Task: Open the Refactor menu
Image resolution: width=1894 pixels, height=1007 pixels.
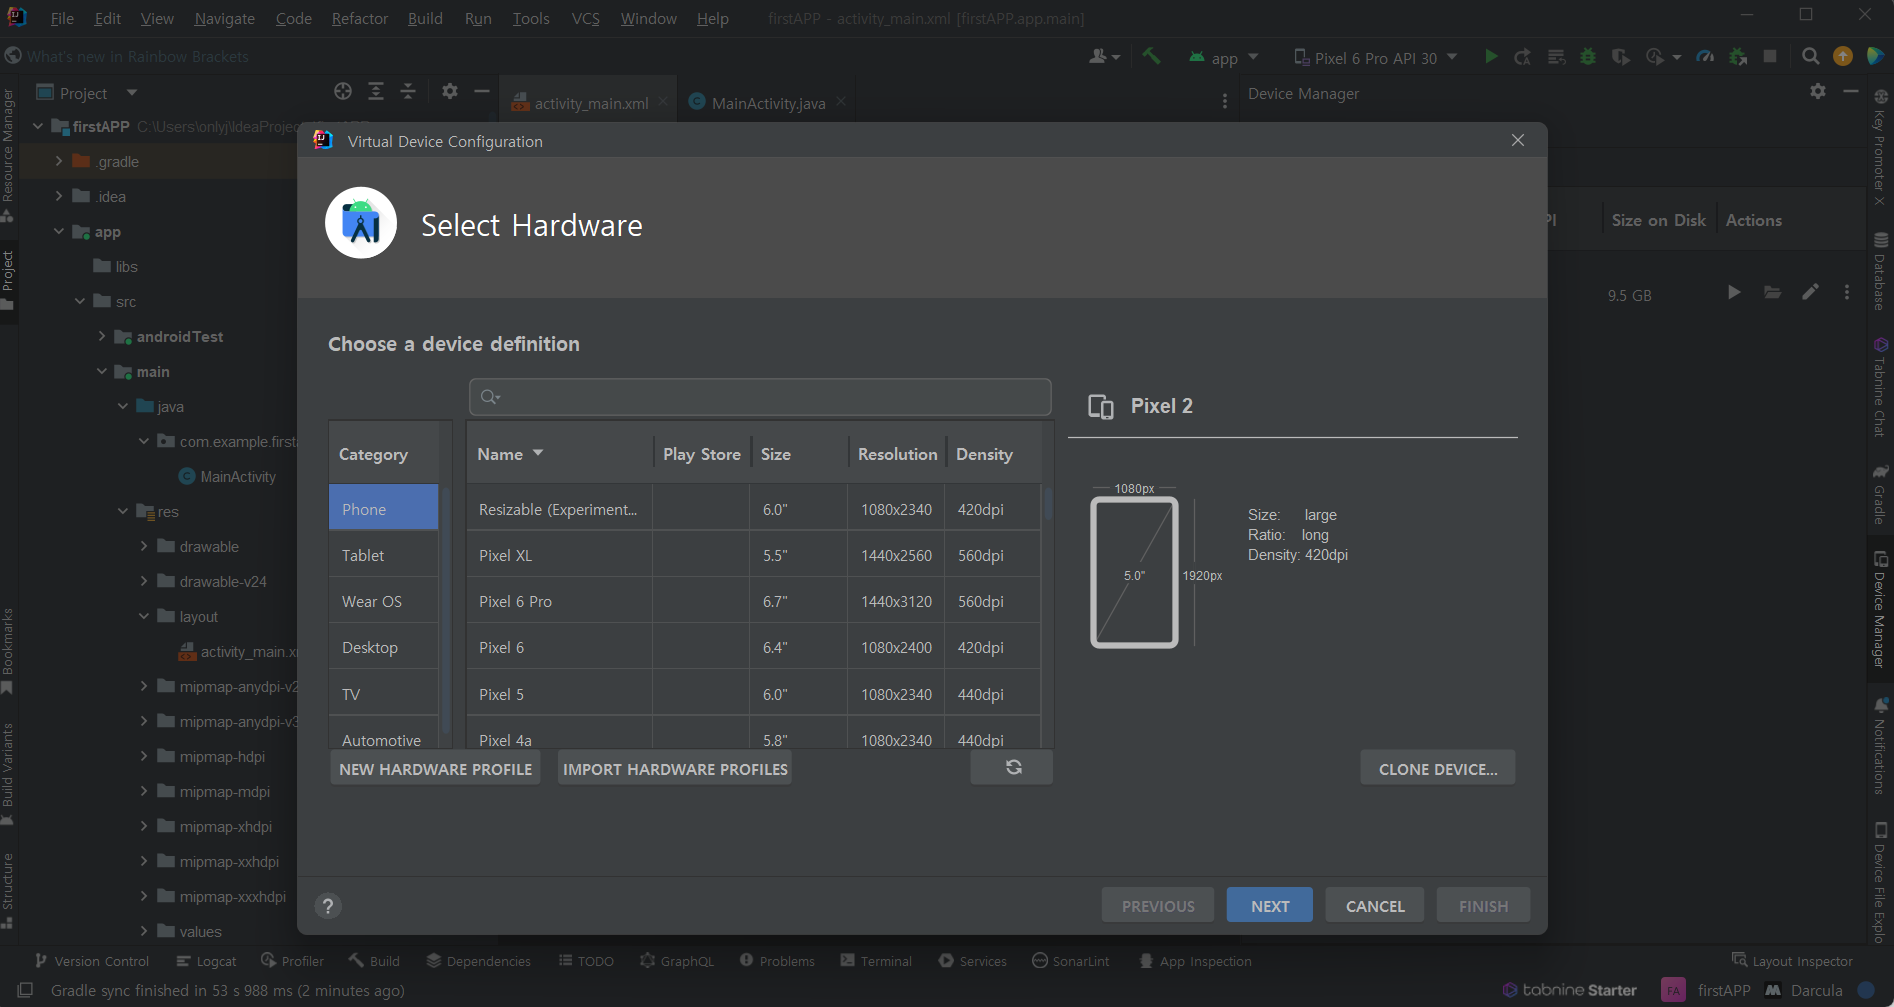Action: (x=360, y=18)
